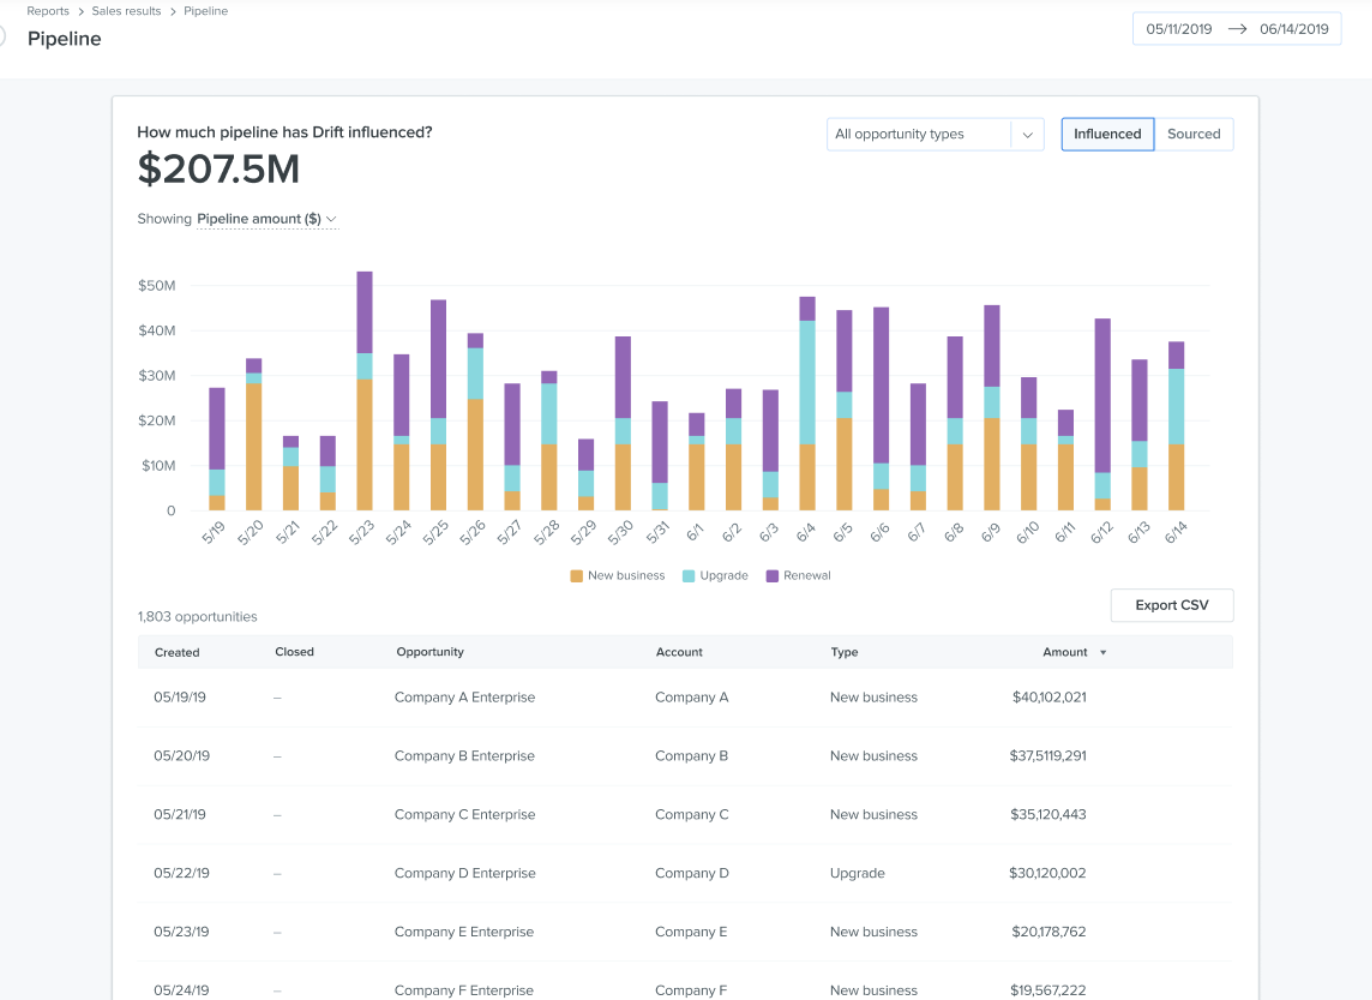Open the Company B Enterprise opportunity
The image size is (1372, 1000).
[464, 756]
